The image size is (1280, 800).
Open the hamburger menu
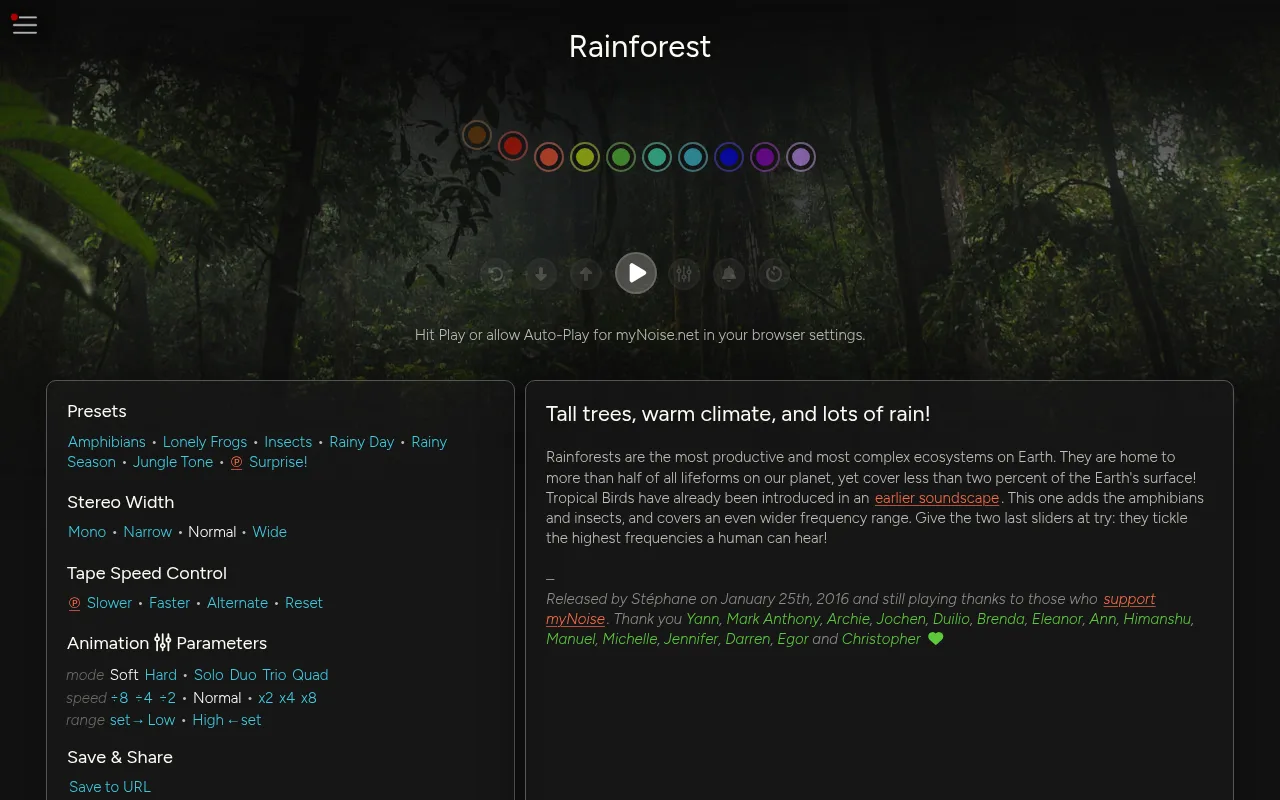point(25,25)
